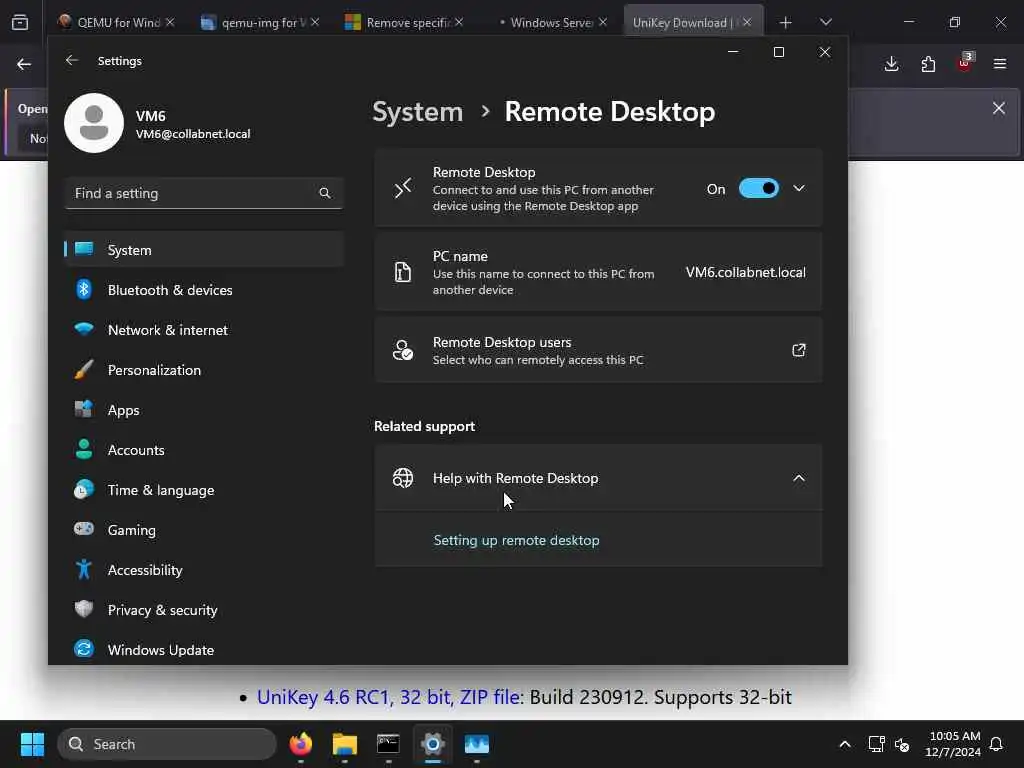Click the Settings gear taskbar icon

[x=432, y=744]
